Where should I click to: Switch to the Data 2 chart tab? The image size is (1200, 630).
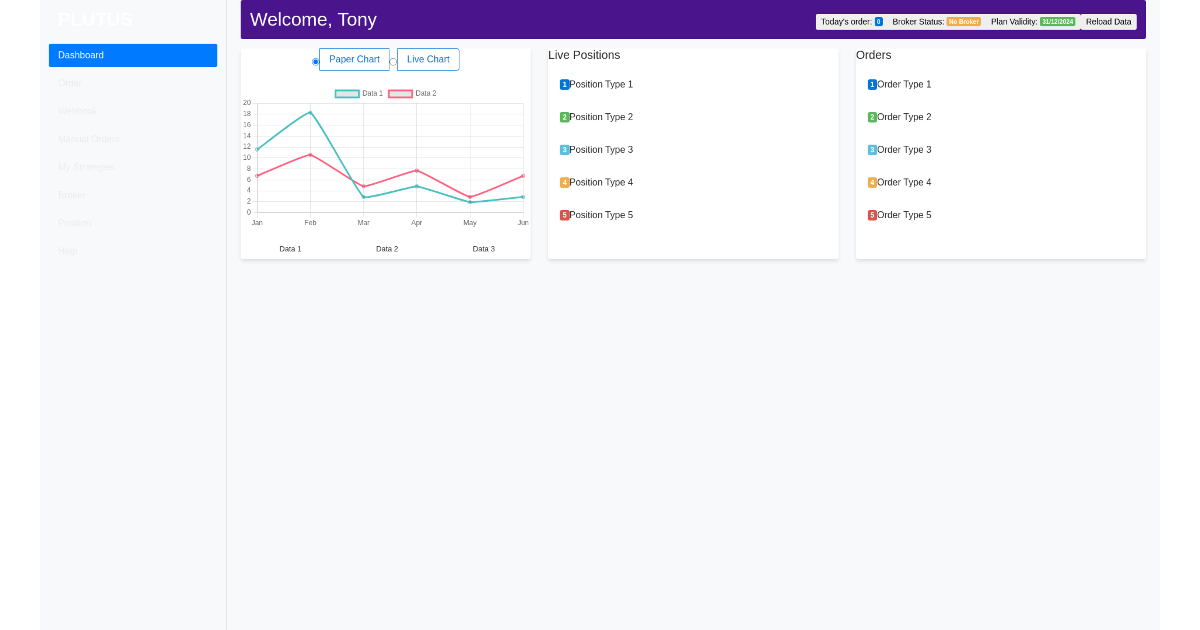click(386, 248)
